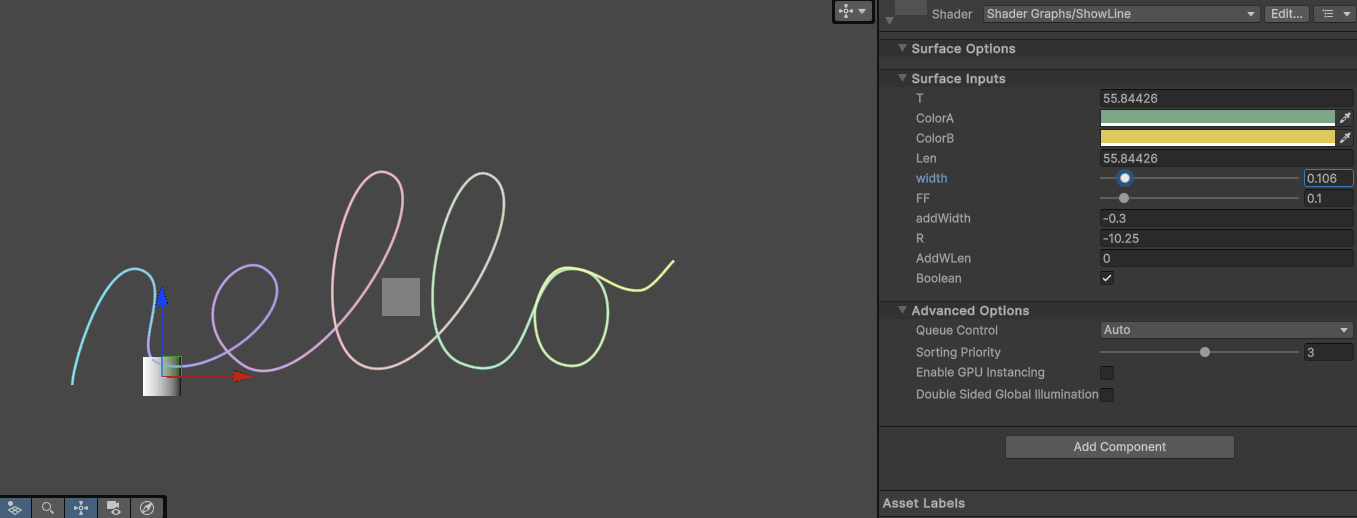1357x518 pixels.
Task: Pick ColorA with the eyedropper
Action: click(1345, 118)
